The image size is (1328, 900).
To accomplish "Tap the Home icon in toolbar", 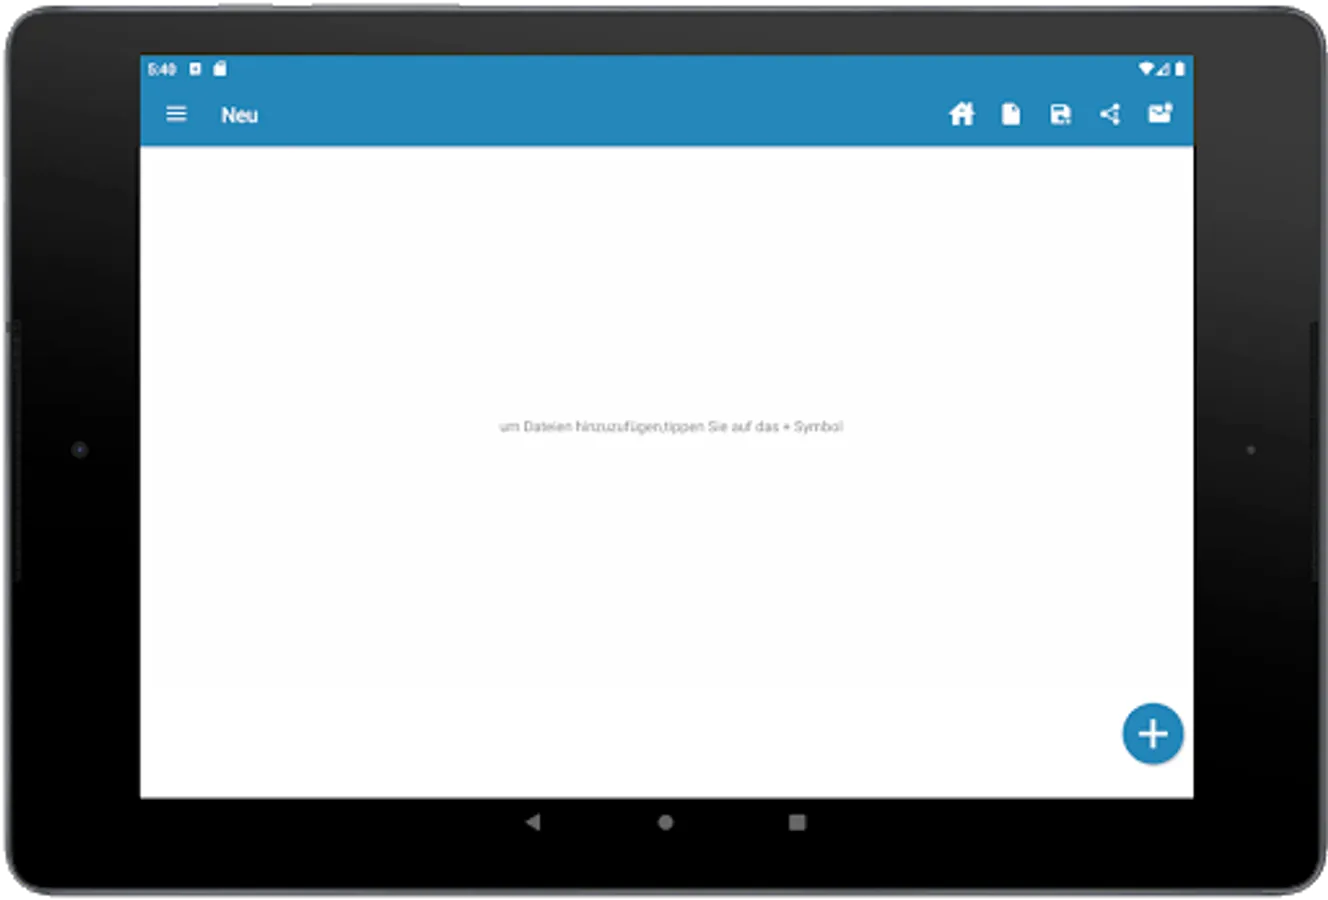I will [961, 114].
